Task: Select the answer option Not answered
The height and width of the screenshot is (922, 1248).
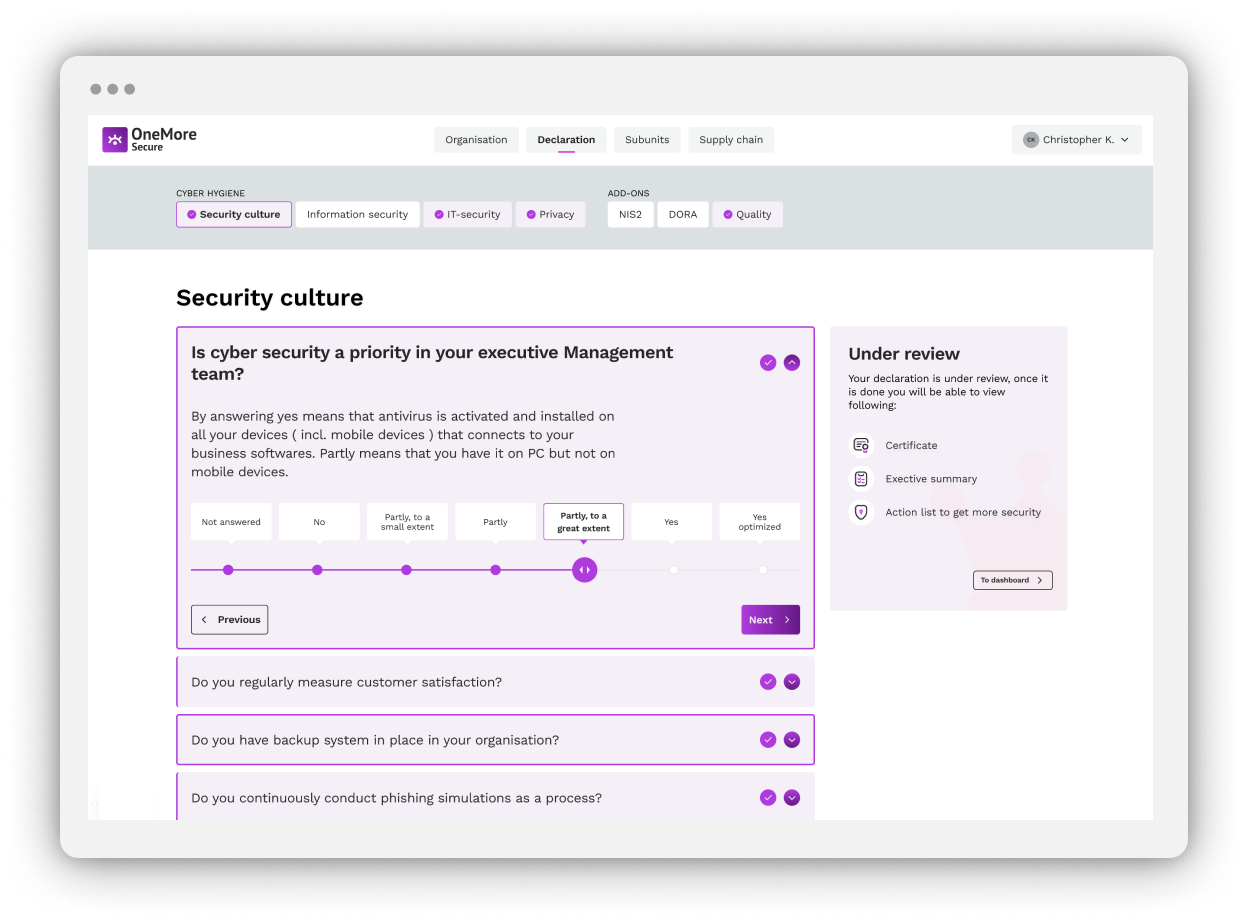Action: [x=231, y=521]
